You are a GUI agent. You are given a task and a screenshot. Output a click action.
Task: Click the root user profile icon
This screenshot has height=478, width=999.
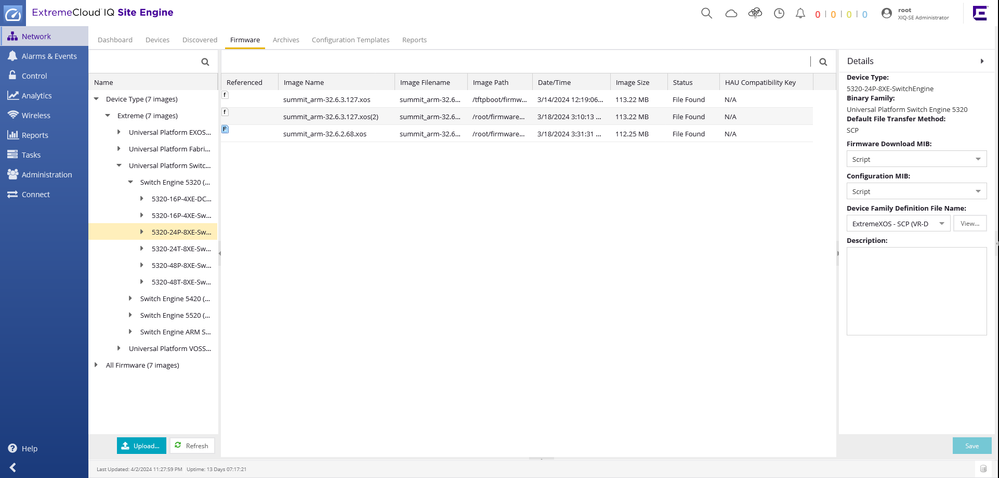[x=886, y=13]
